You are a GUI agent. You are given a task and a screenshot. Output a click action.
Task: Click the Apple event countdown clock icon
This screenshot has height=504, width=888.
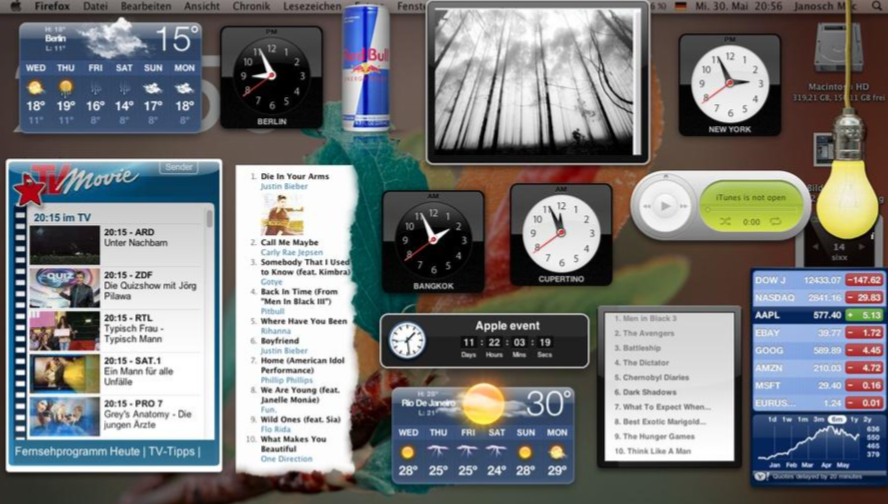coord(407,341)
